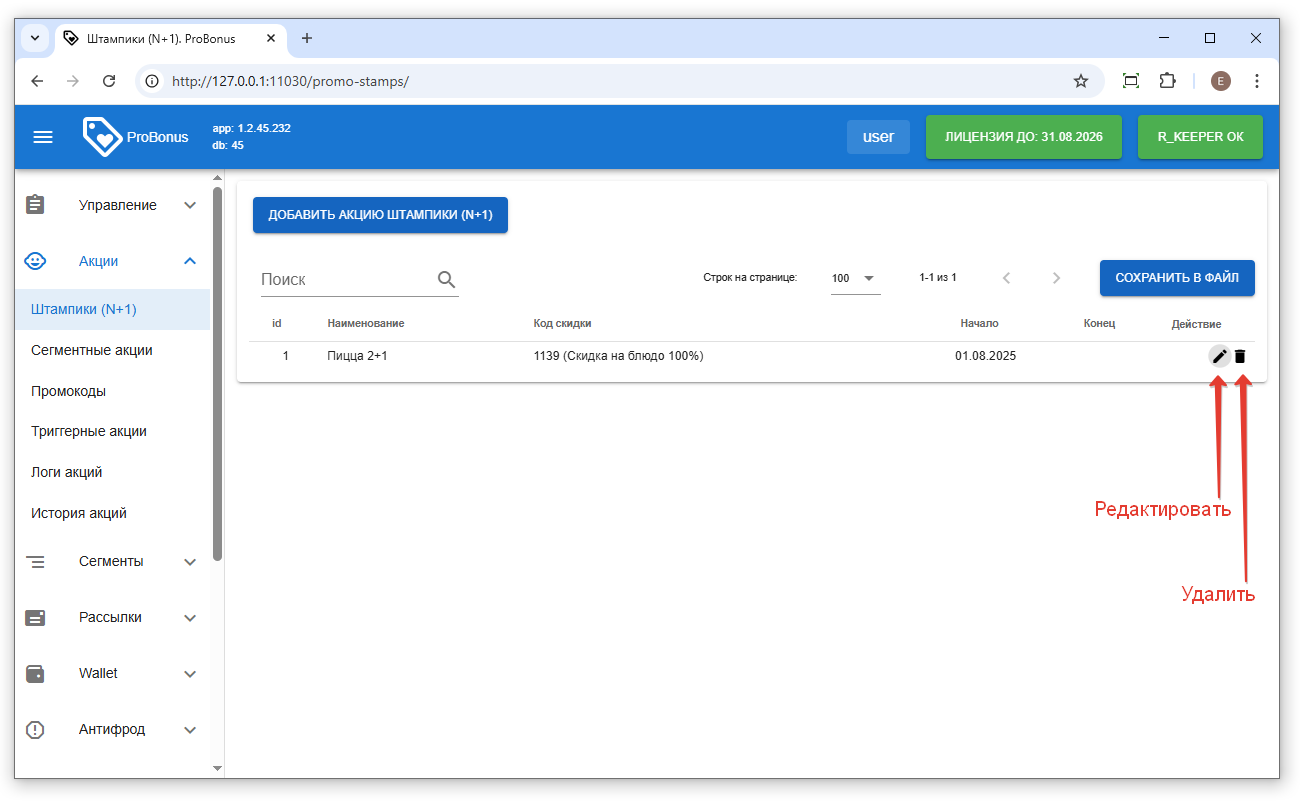The image size is (1300, 808).
Task: Click the Управление clipboard icon
Action: [35, 205]
